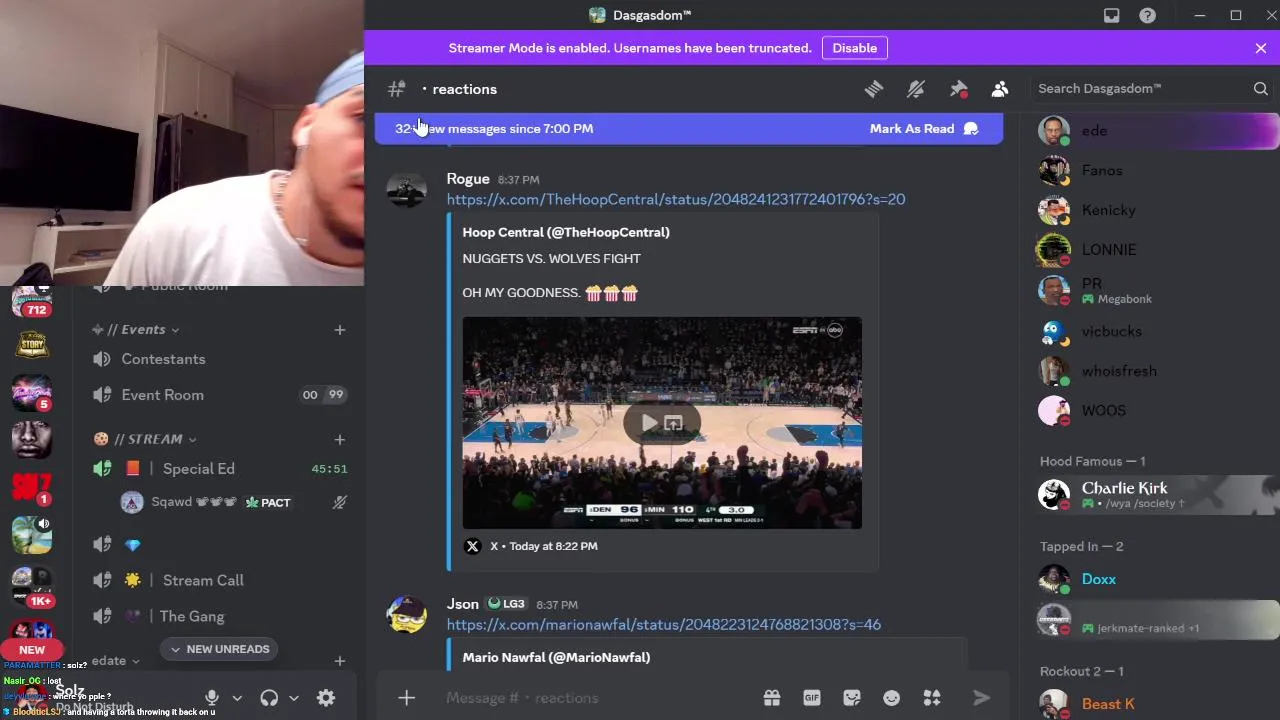Open server icon with 712 badge
Screen dimensions: 1280x720
32,299
